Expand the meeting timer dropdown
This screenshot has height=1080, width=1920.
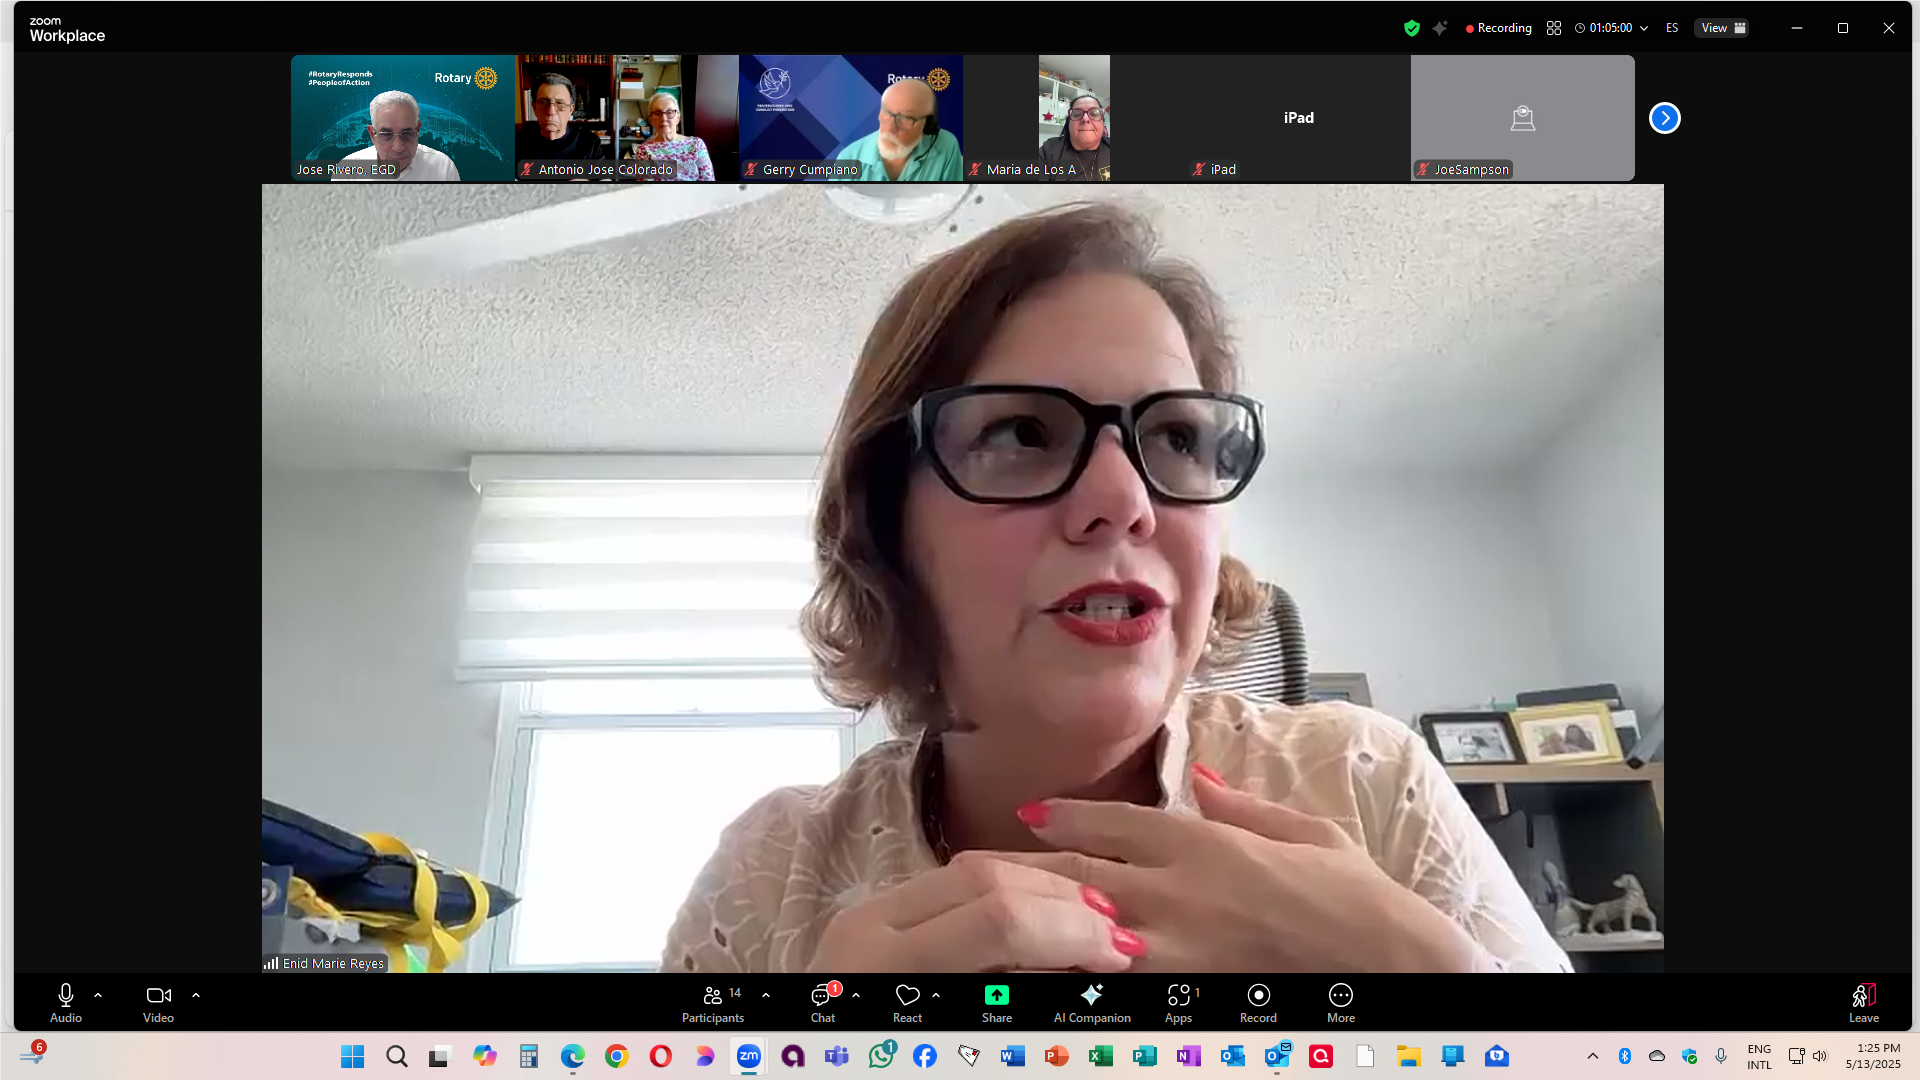click(1644, 28)
